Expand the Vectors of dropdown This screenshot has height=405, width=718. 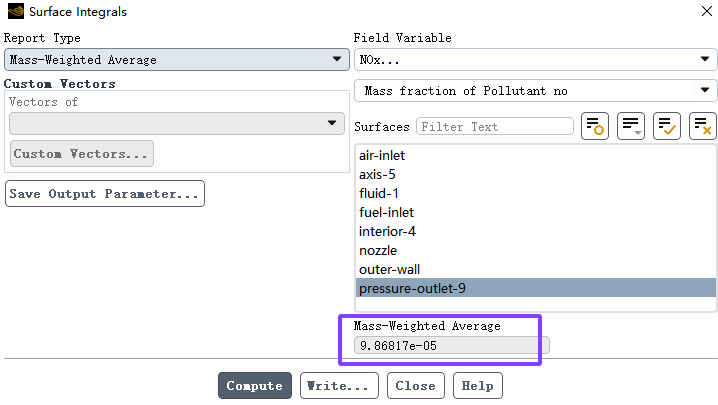[177, 123]
